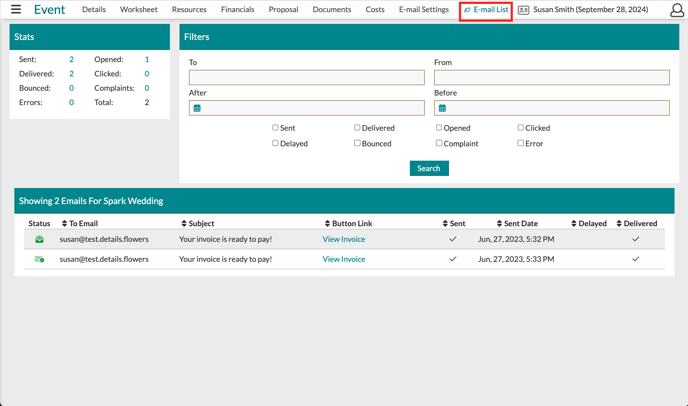Click the leaf icon beside E-mail List
The width and height of the screenshot is (688, 406).
[x=467, y=10]
